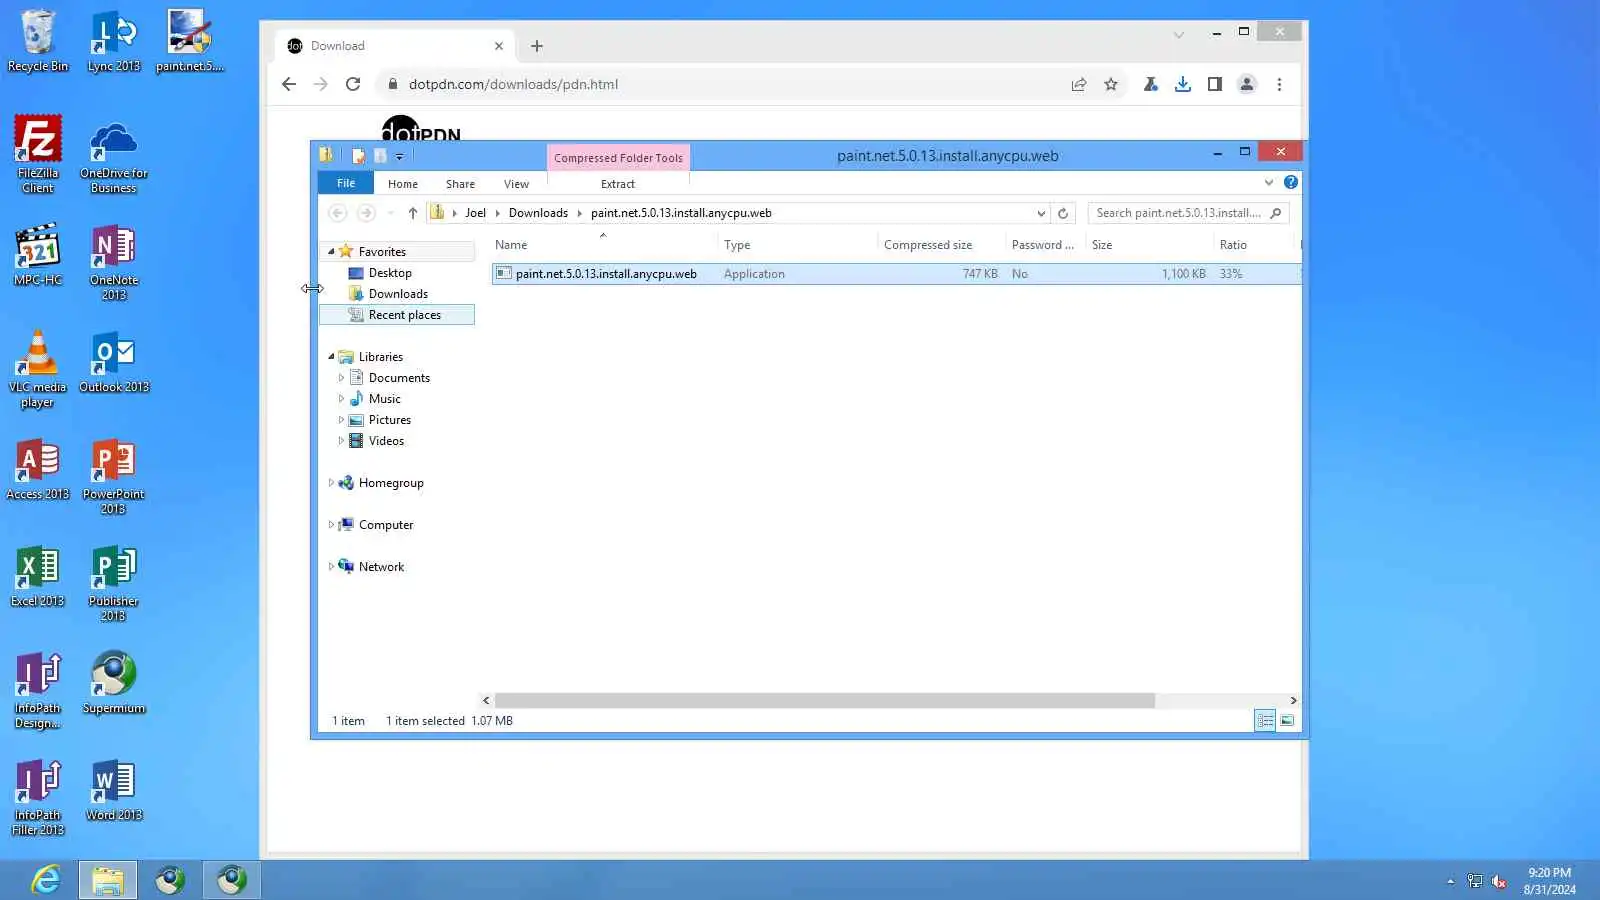
Task: Select paint.net.5.0.13.install.anycpu.web application file
Action: click(896, 274)
